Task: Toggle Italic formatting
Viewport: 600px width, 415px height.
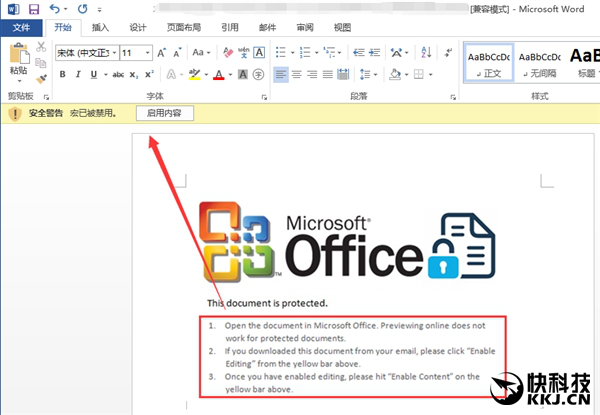Action: [x=77, y=74]
